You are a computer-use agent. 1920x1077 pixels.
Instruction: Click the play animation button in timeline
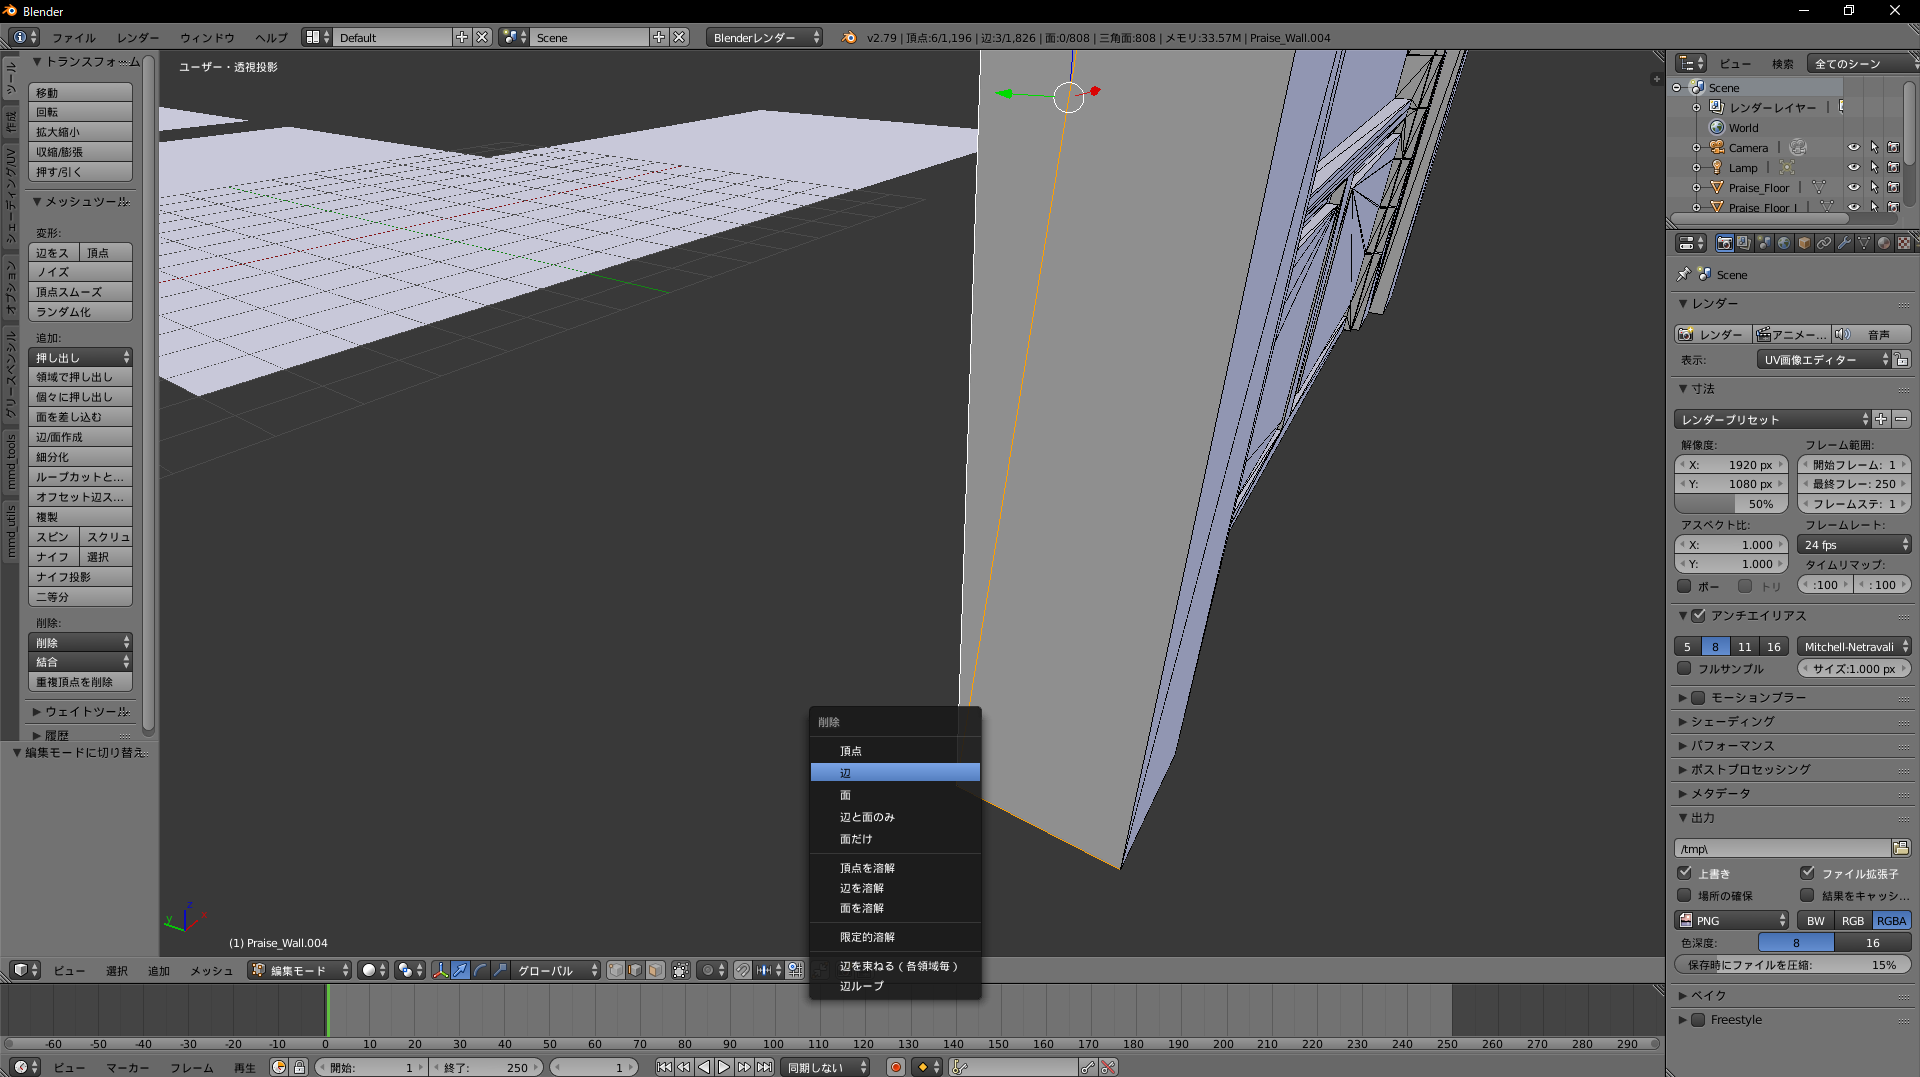pyautogui.click(x=724, y=1067)
